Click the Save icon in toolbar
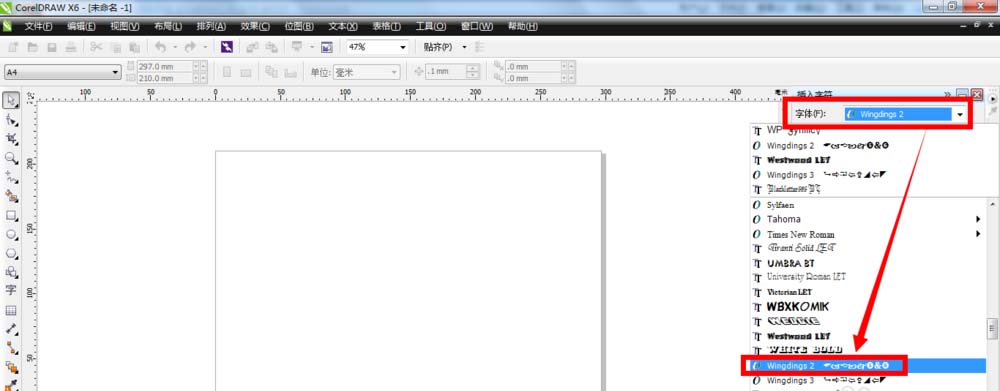 [52, 47]
